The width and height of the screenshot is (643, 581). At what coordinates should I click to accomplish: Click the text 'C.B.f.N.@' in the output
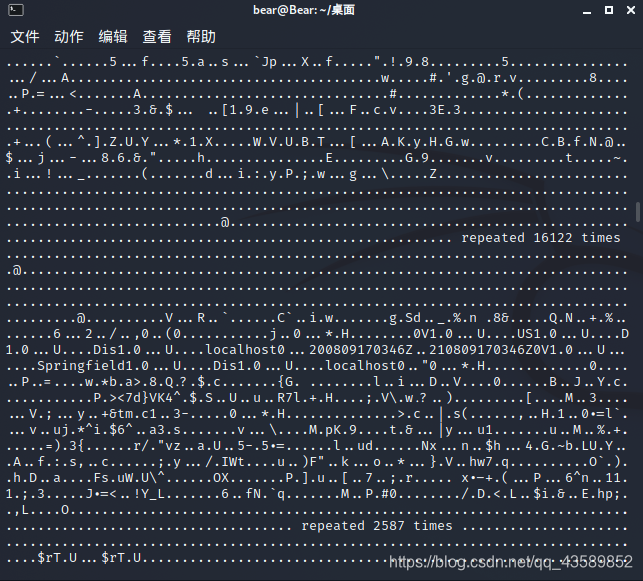coord(577,142)
